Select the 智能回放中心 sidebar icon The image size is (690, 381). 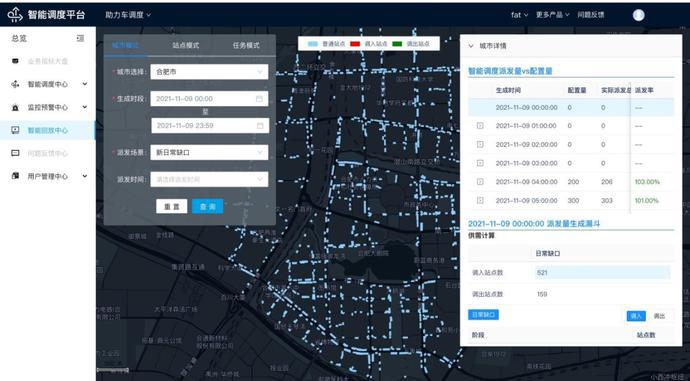pos(15,130)
